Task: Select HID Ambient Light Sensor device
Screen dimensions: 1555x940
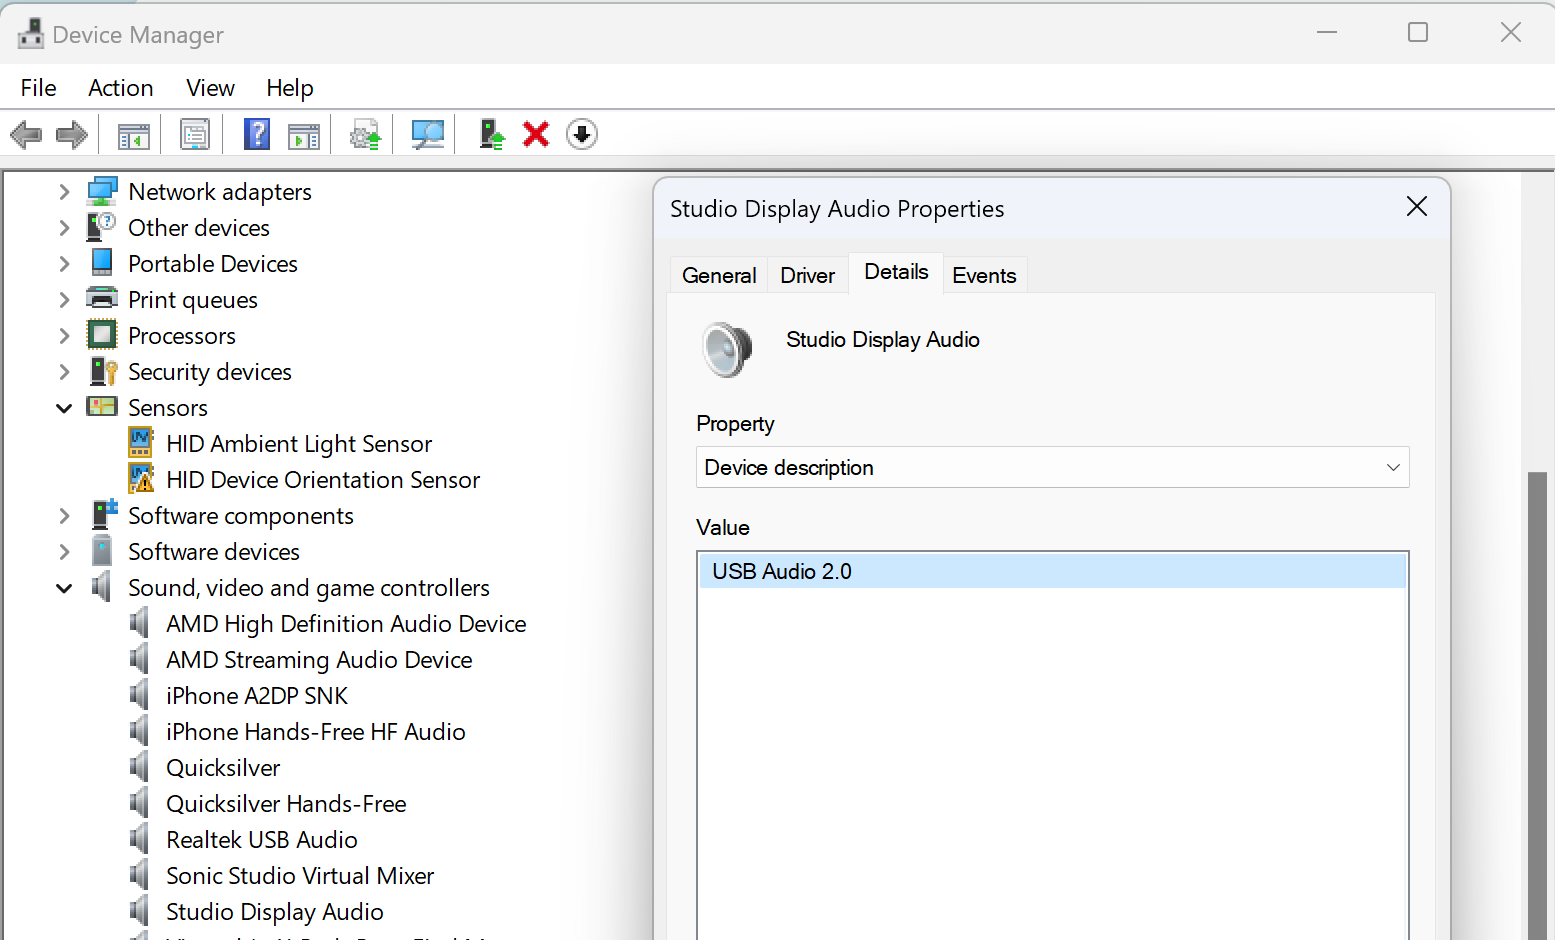Action: [297, 443]
